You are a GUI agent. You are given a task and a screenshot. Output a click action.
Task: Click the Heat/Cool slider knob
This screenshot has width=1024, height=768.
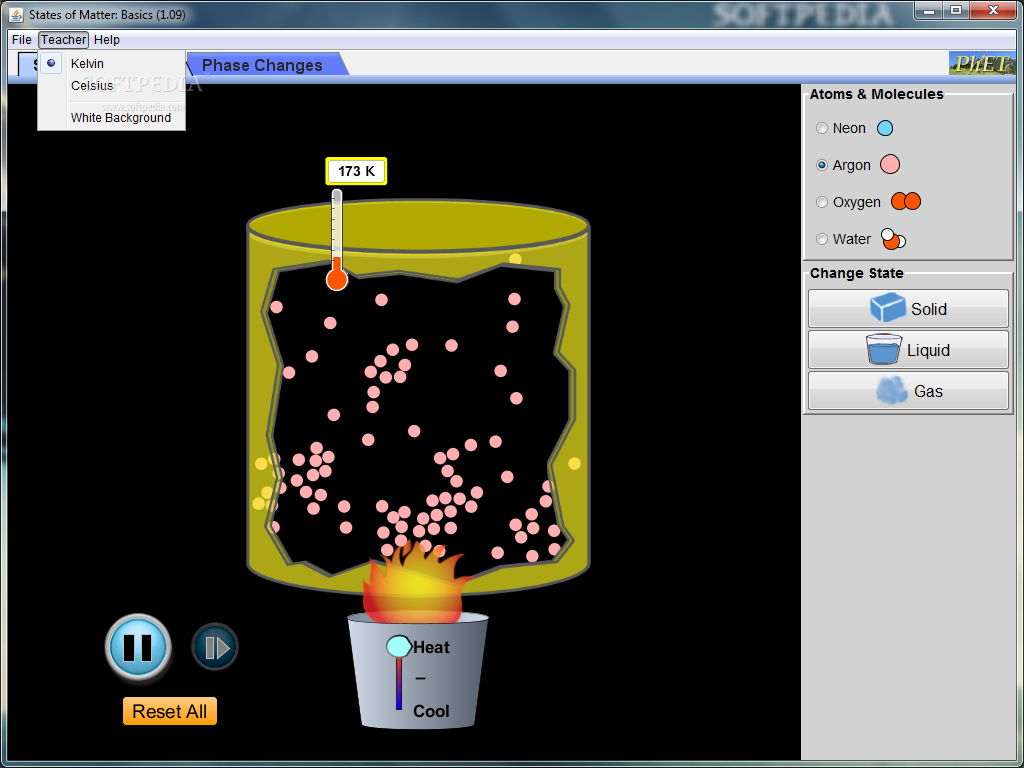click(x=398, y=646)
